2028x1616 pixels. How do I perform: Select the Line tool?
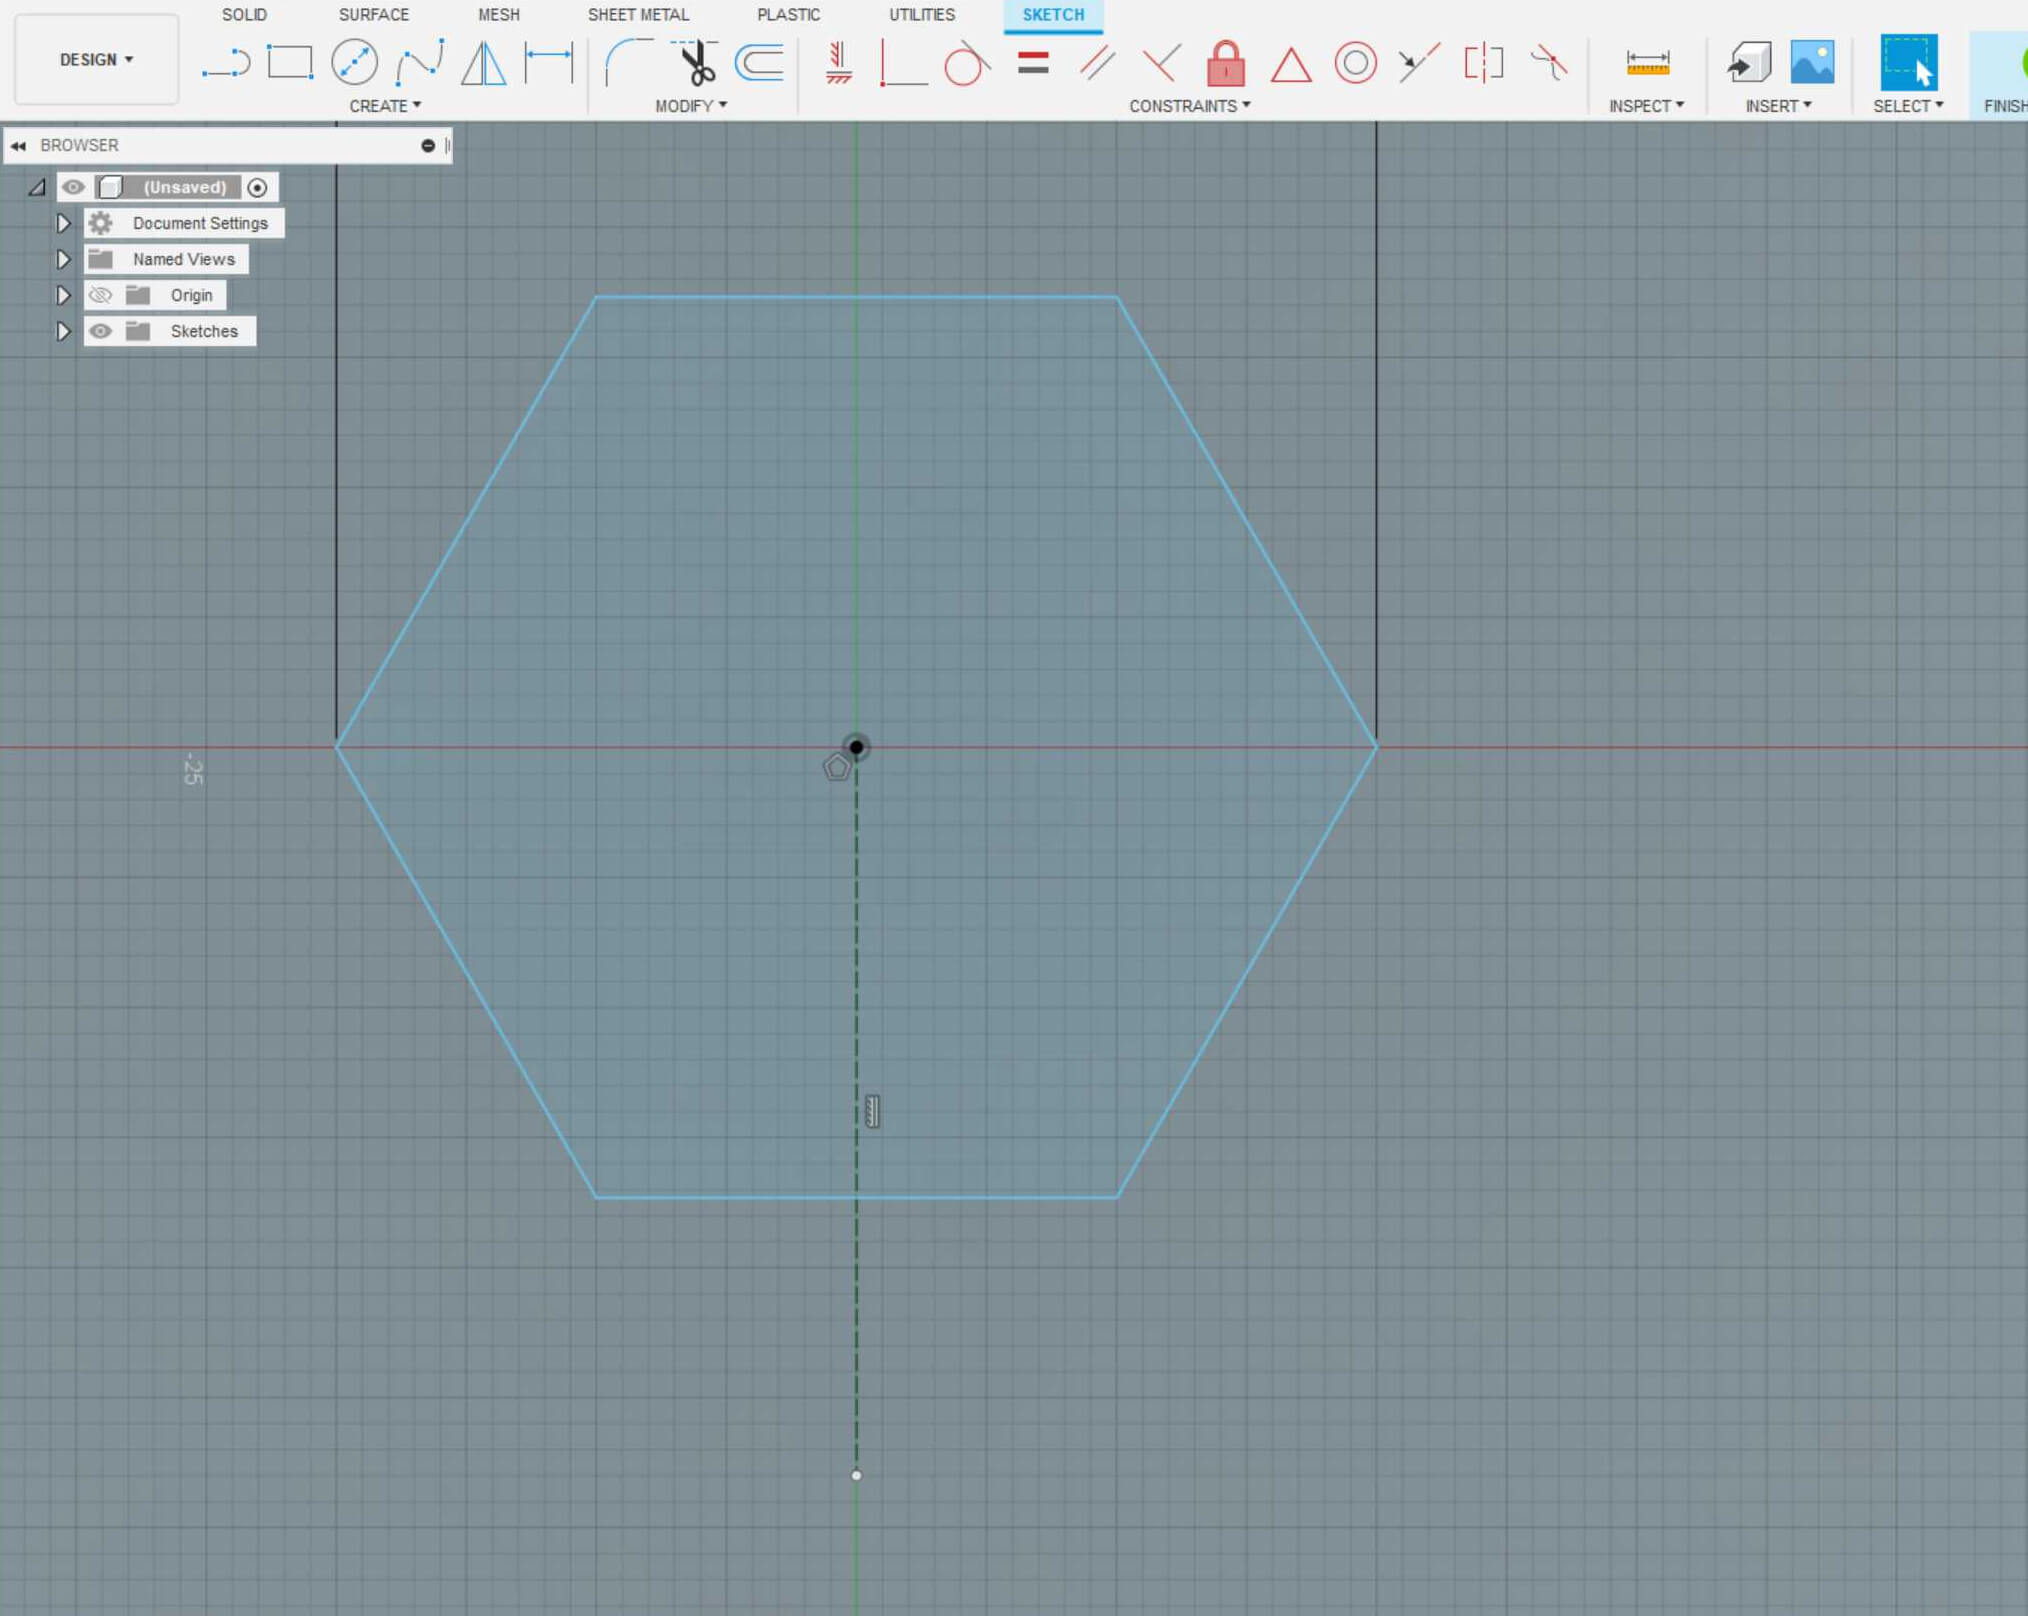(x=226, y=63)
